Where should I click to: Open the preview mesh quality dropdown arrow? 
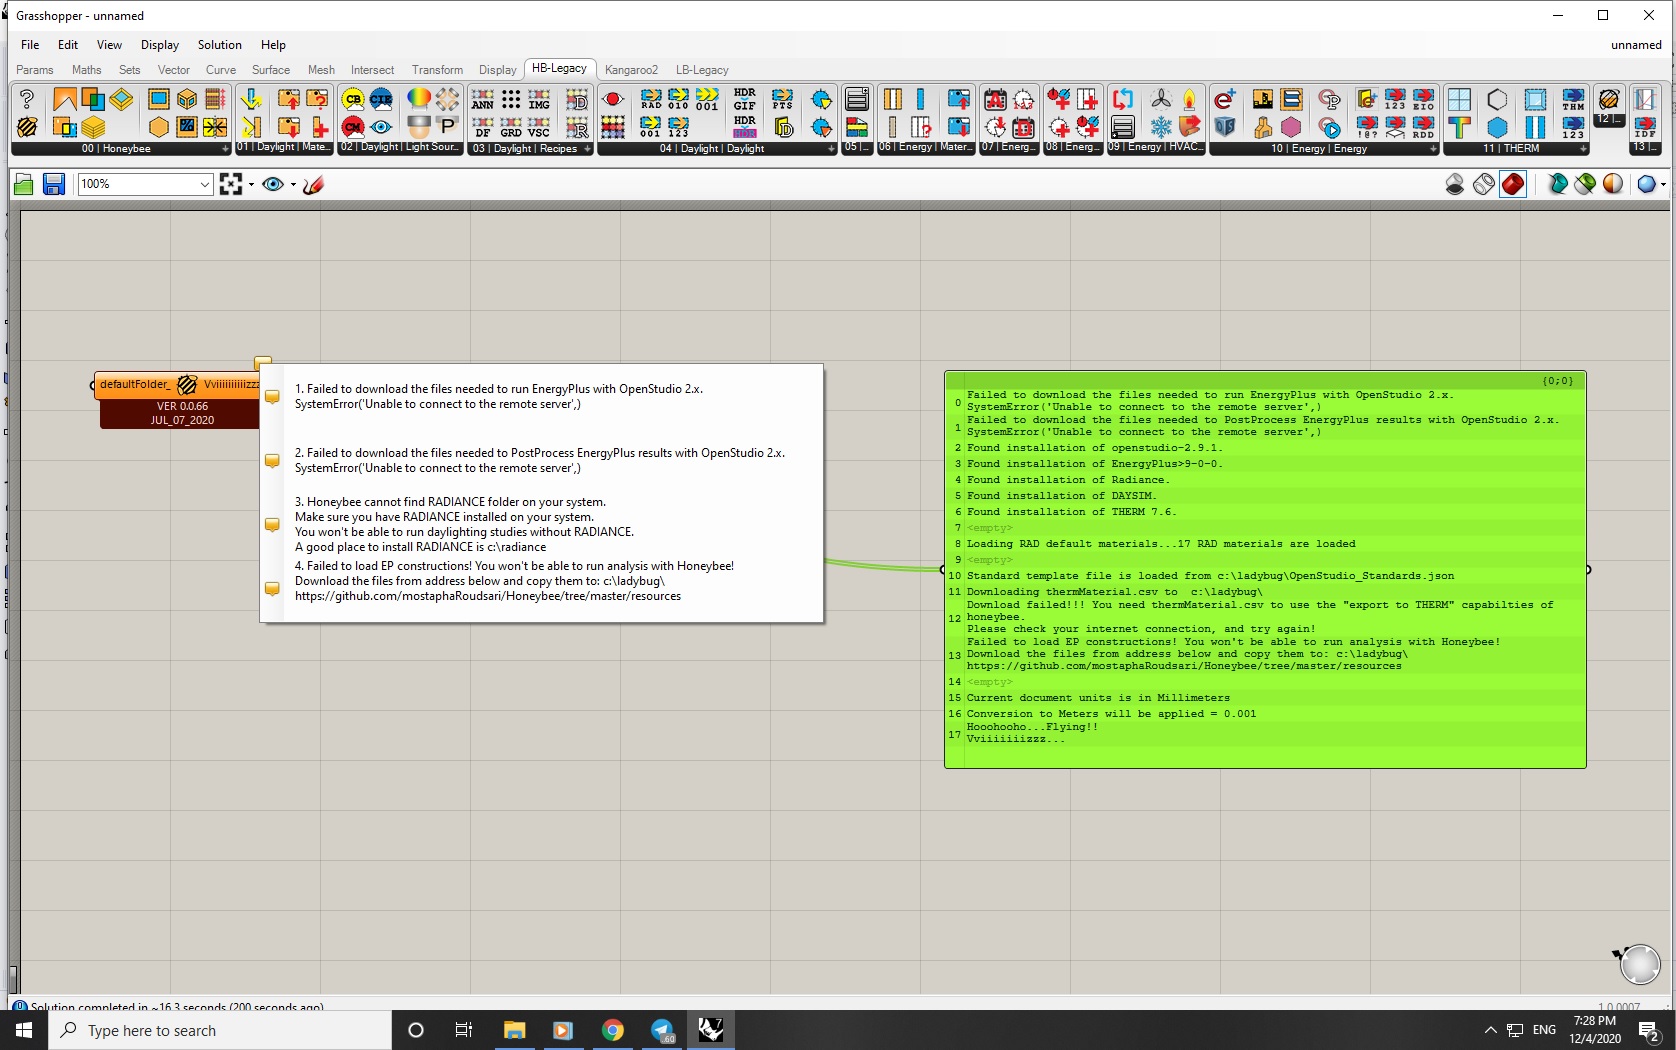pos(1662,184)
